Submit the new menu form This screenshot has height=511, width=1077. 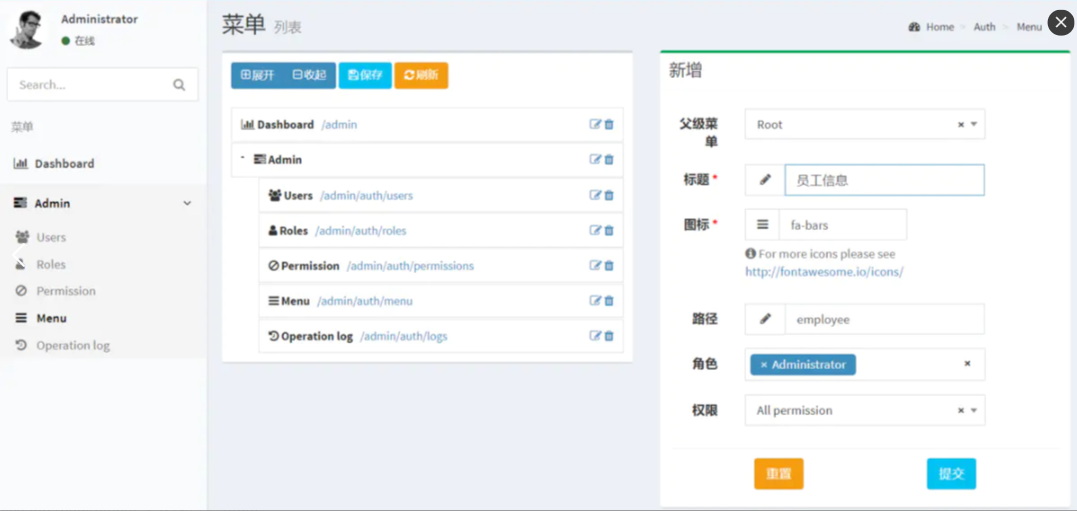(x=951, y=474)
